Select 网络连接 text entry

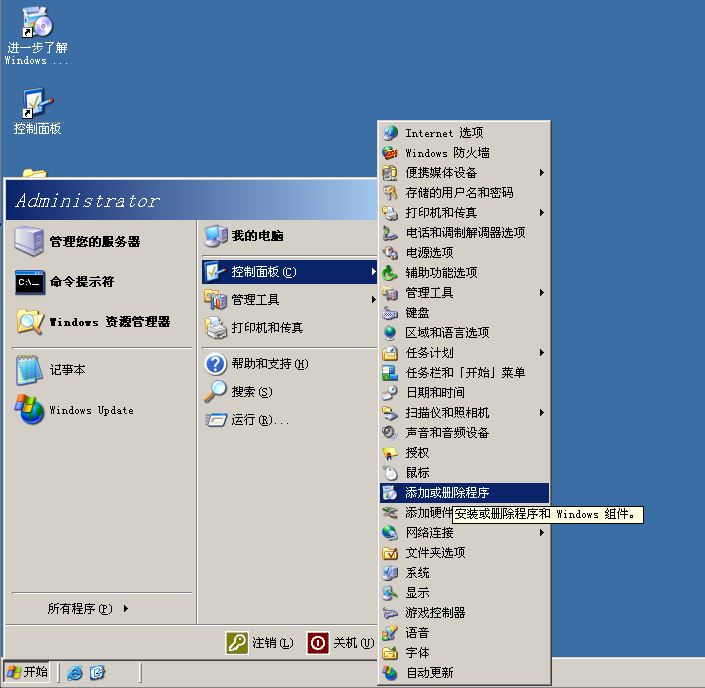429,533
